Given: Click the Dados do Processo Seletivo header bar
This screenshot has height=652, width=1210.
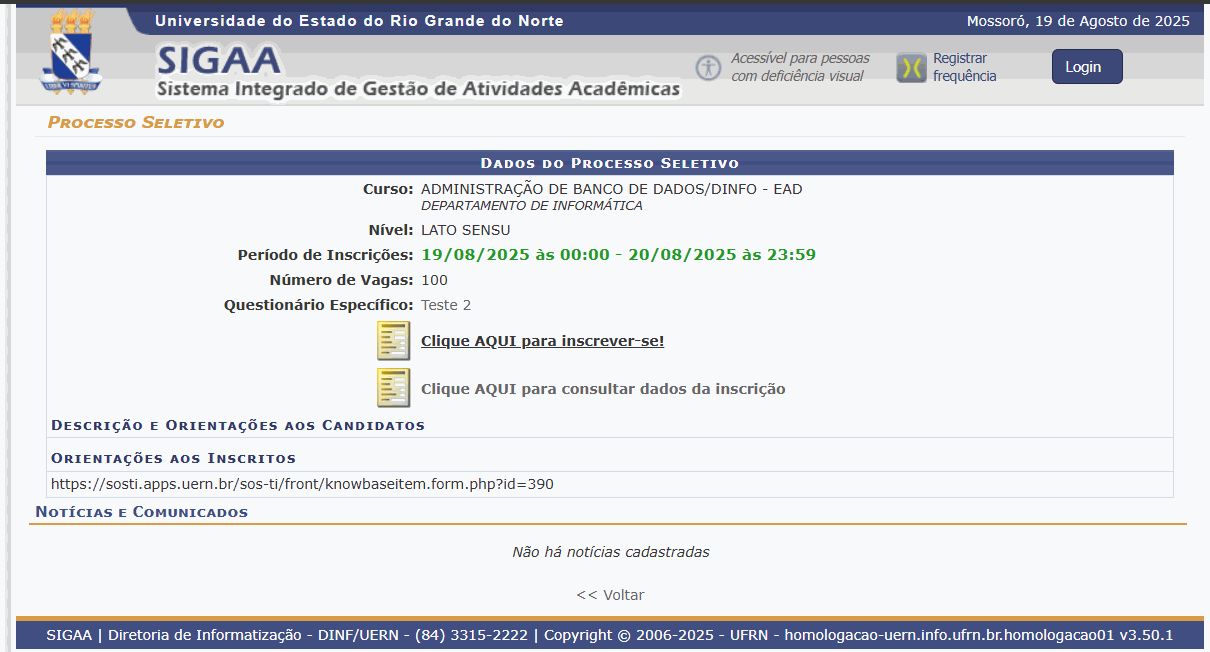Looking at the screenshot, I should click(x=609, y=163).
